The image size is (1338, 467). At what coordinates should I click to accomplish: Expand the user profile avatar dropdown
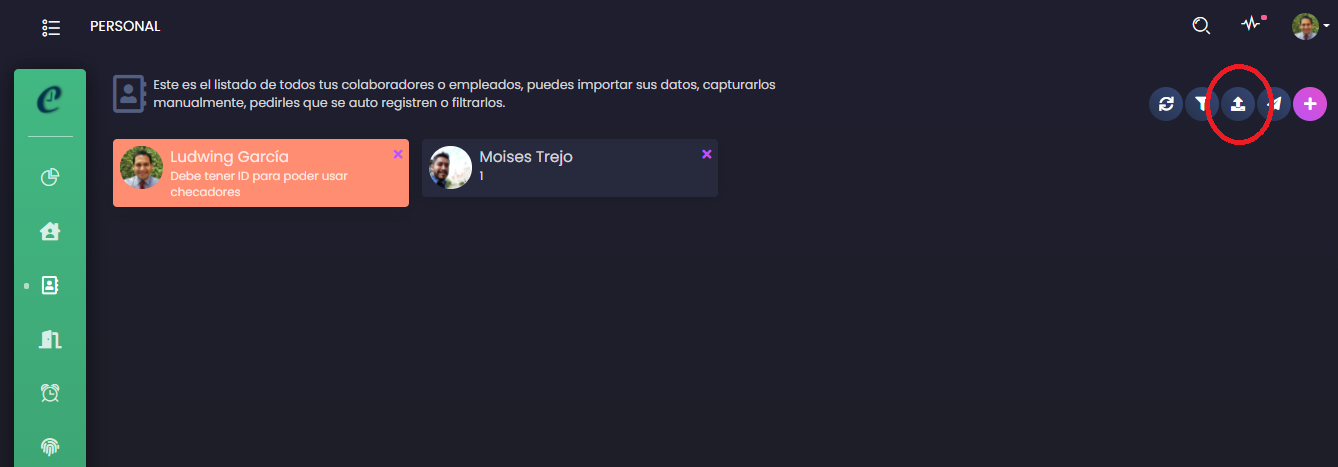click(1309, 26)
